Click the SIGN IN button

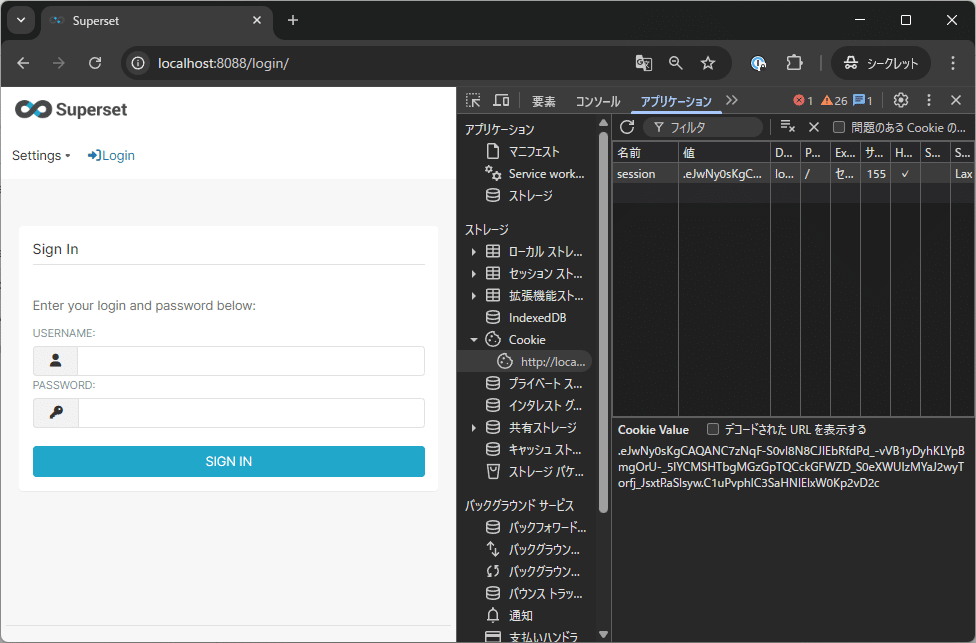229,461
